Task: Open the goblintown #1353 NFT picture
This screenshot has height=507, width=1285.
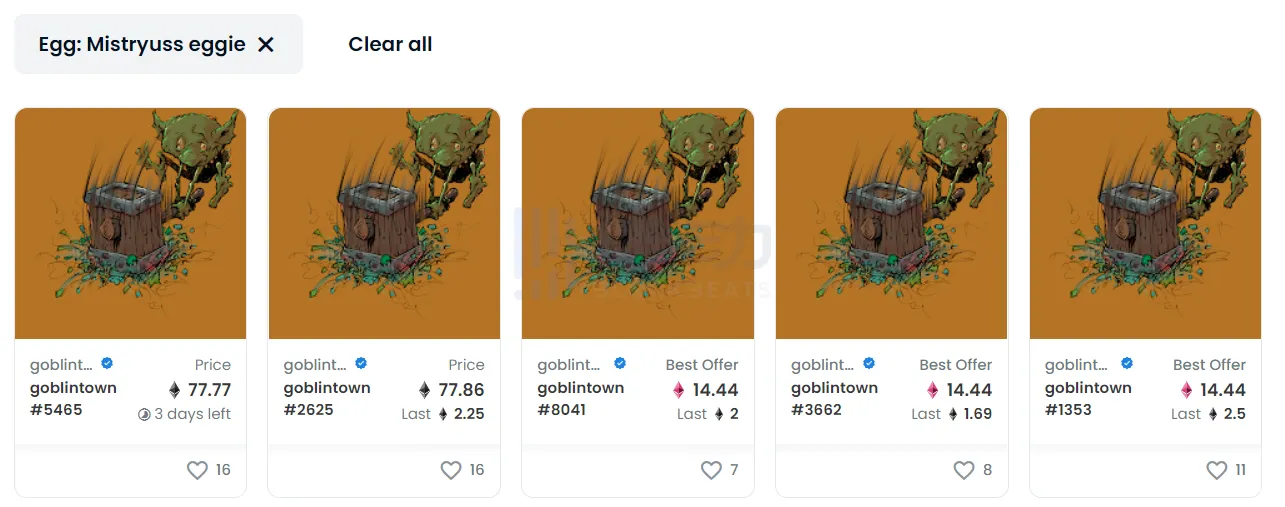Action: 1146,223
